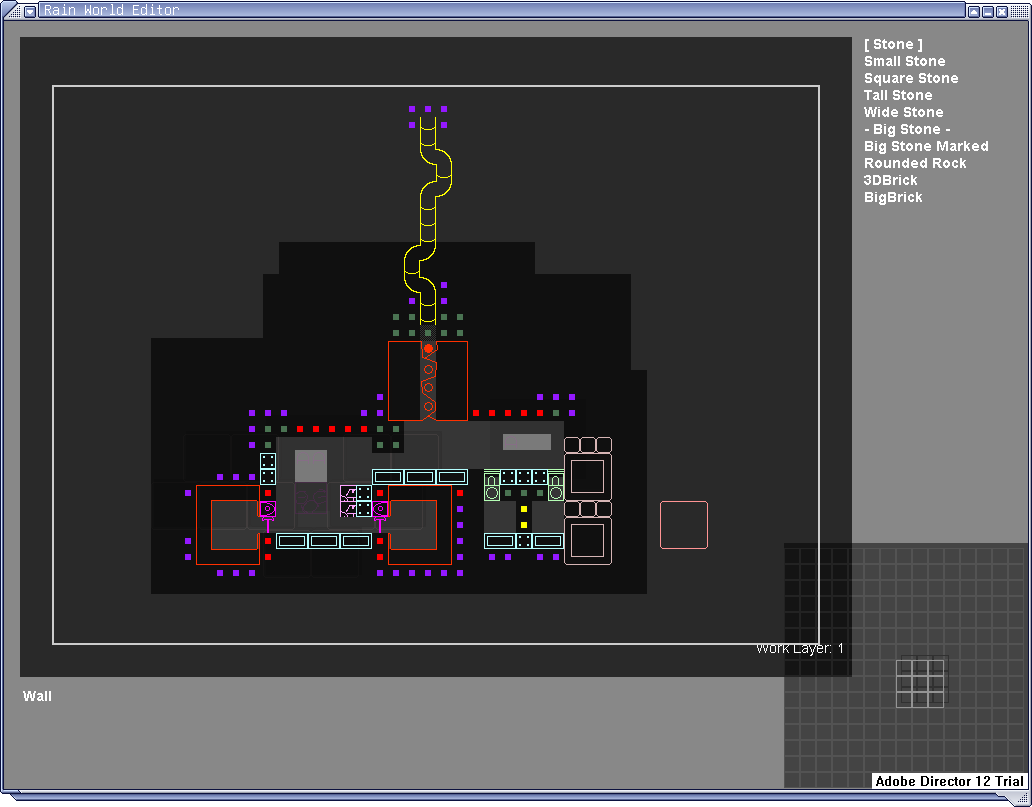Select the 3DBrick tile
Image resolution: width=1032 pixels, height=807 pixels.
890,180
